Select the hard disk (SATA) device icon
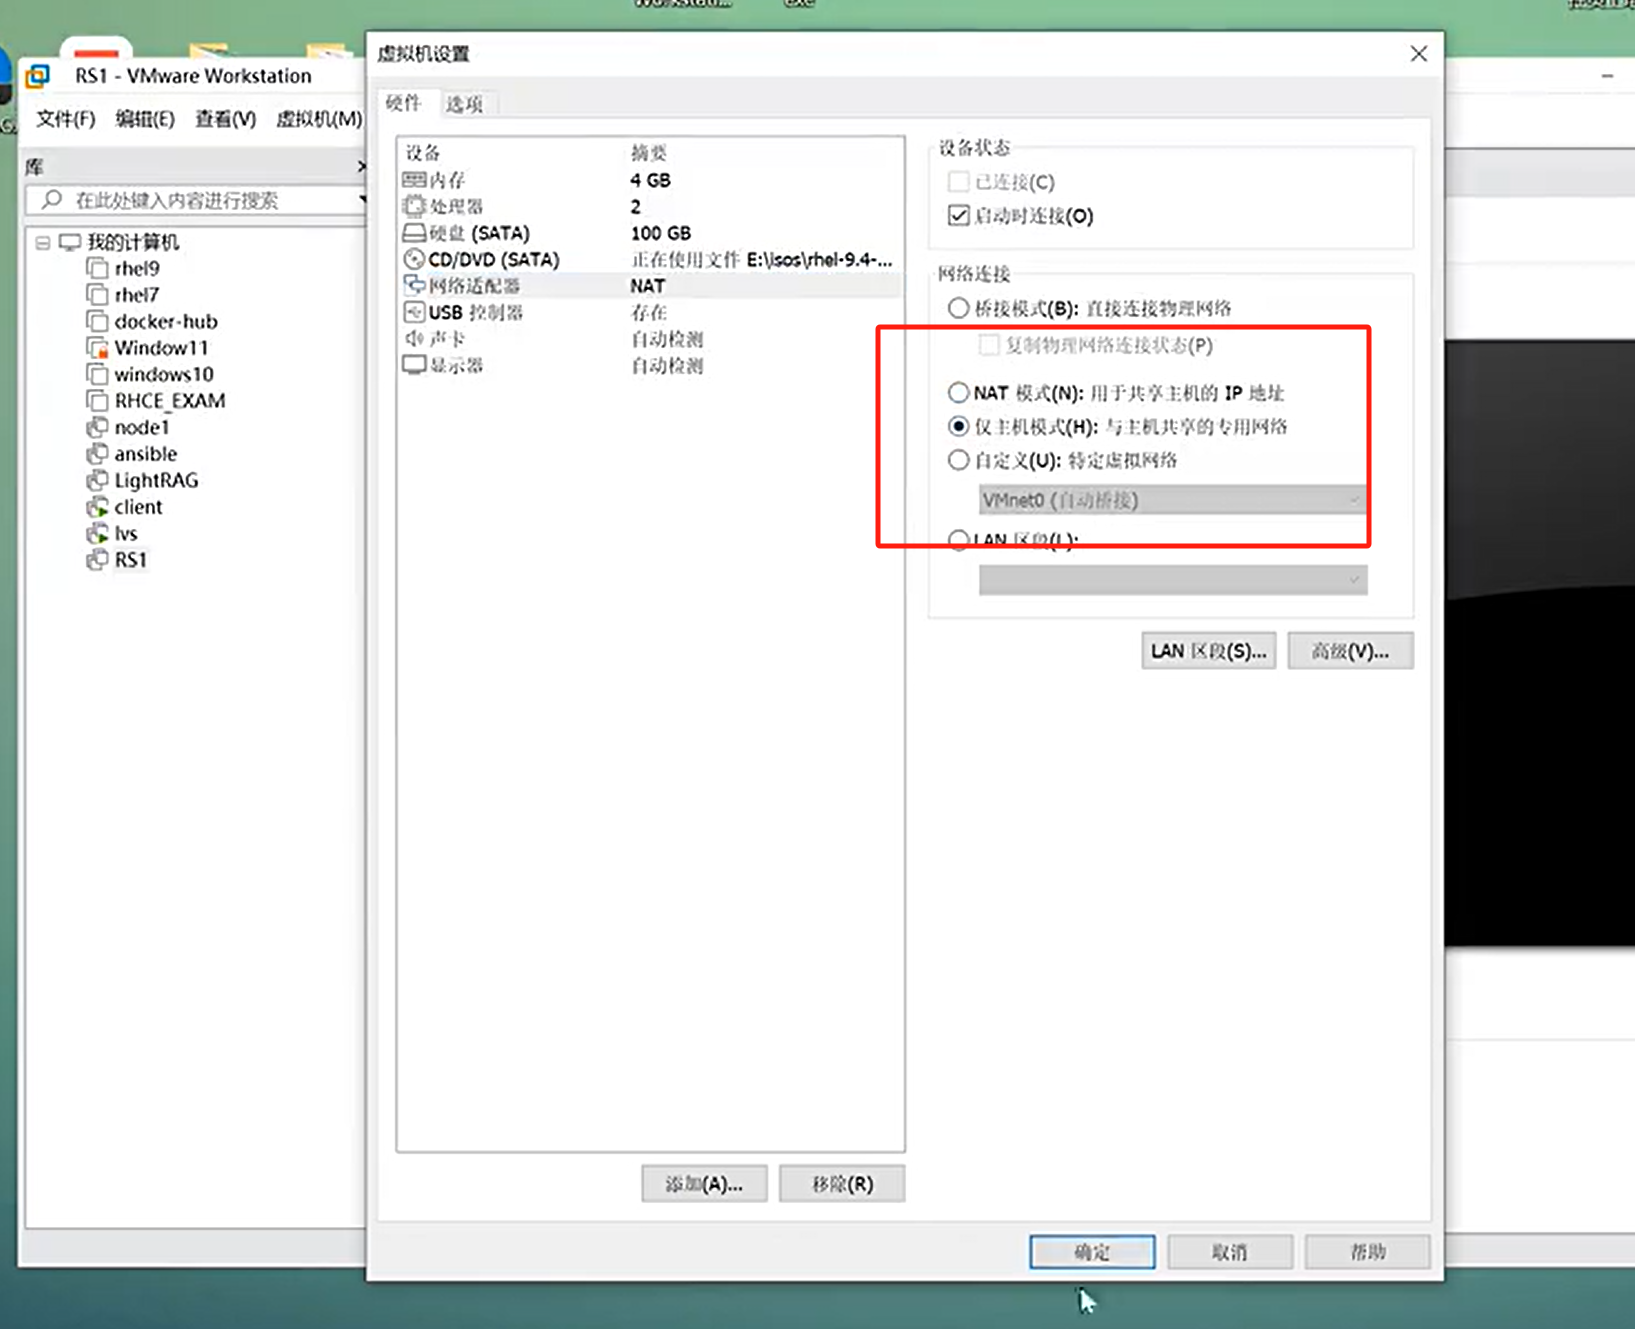 414,233
